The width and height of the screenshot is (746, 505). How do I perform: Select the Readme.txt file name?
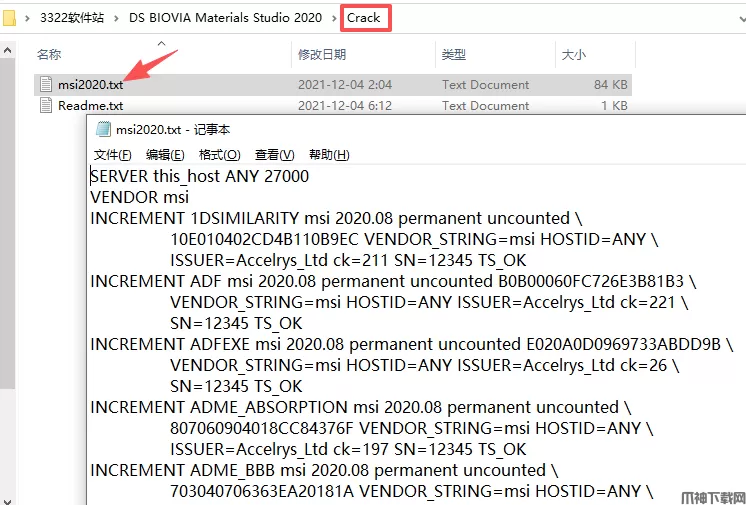click(x=90, y=106)
